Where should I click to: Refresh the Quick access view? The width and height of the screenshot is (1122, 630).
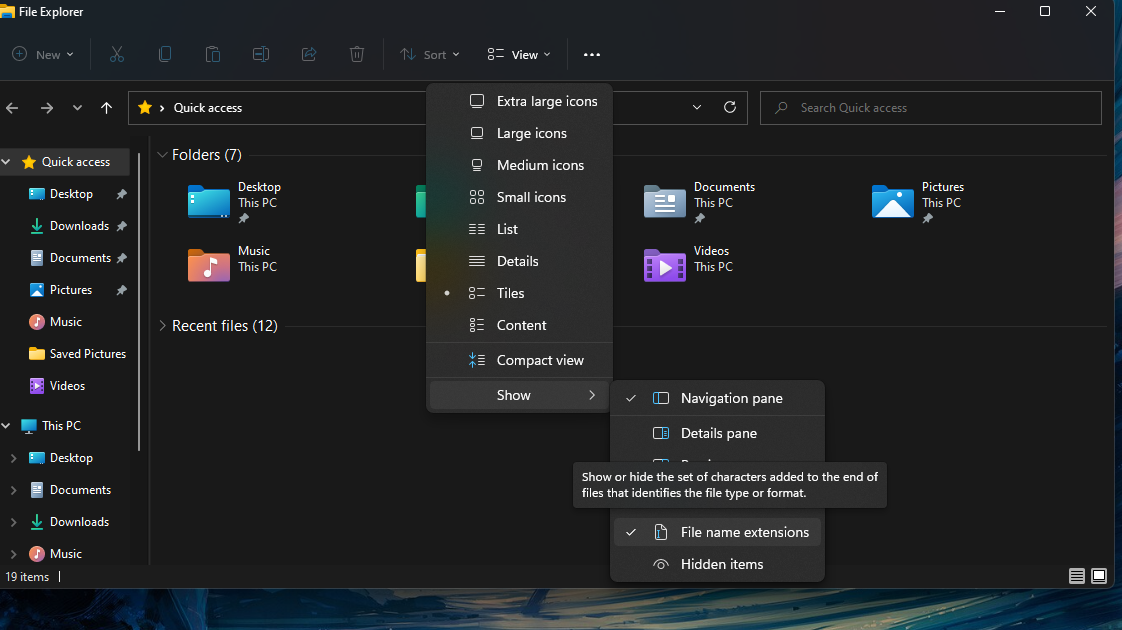pyautogui.click(x=730, y=107)
